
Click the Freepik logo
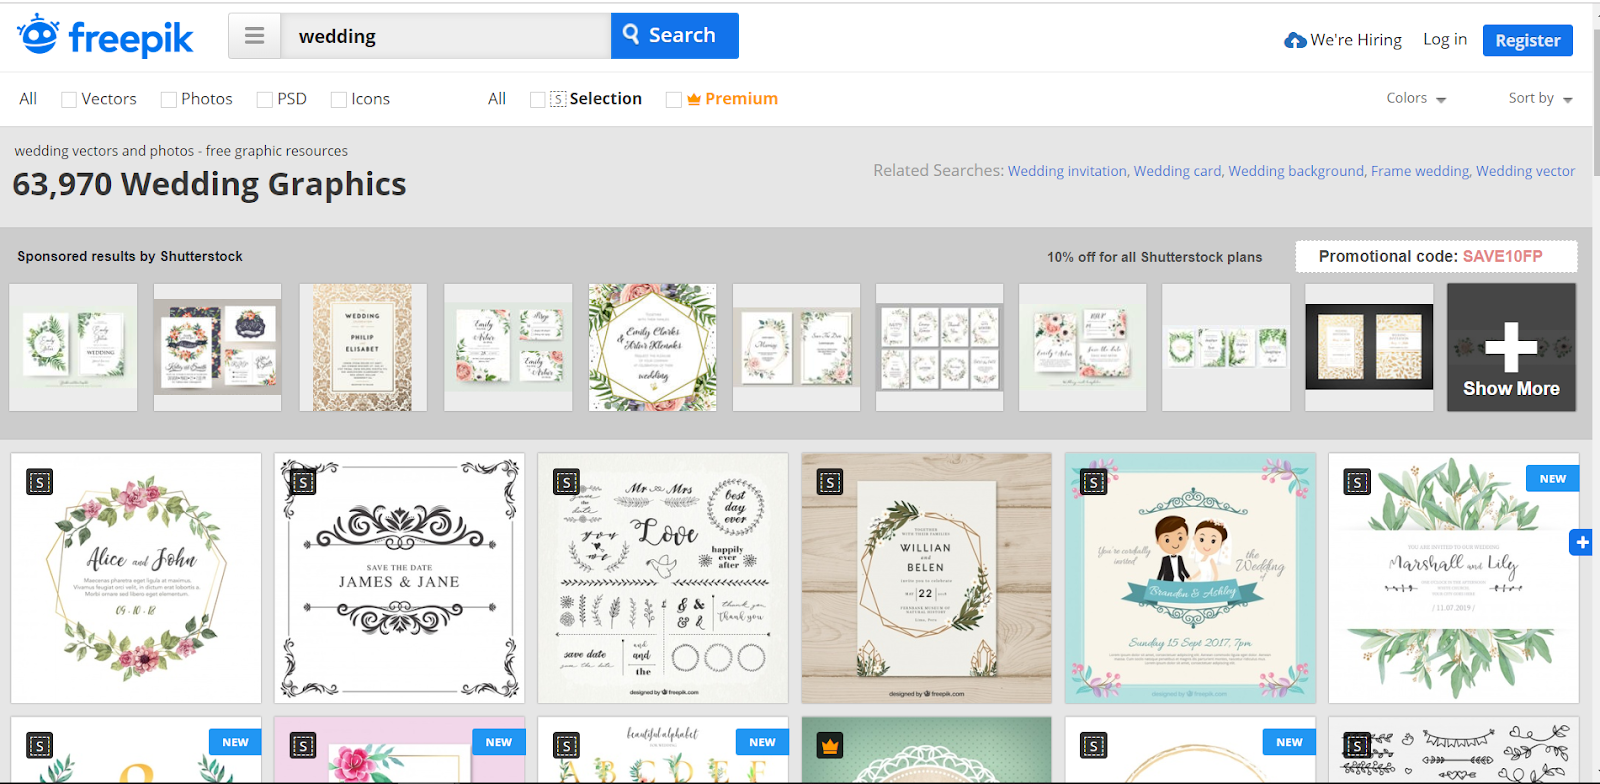105,36
